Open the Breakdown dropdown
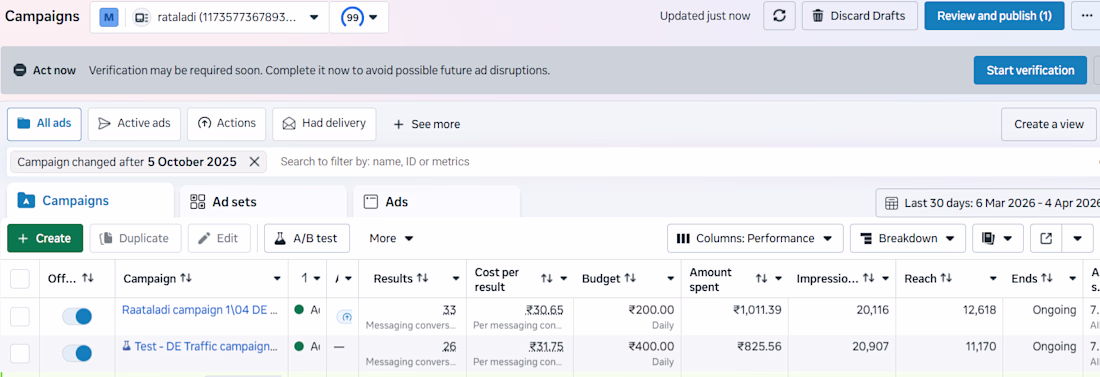The image size is (1100, 377). click(x=908, y=238)
